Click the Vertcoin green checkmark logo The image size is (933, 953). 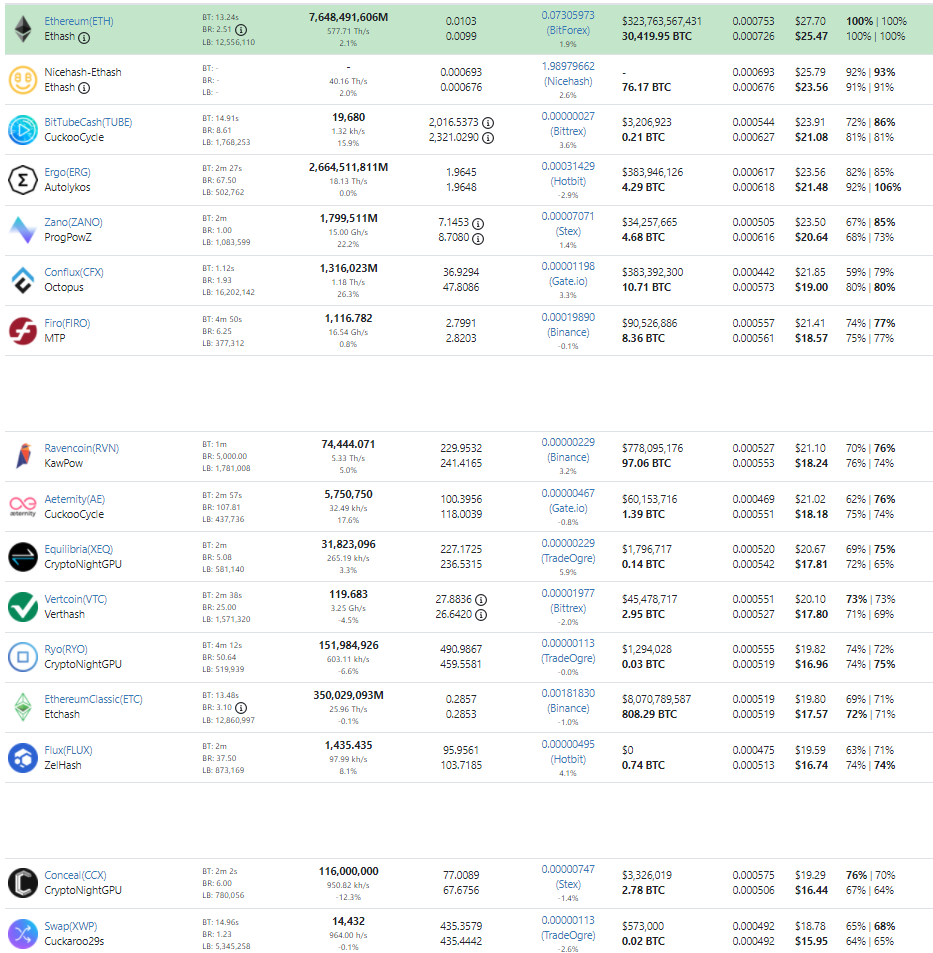coord(23,607)
